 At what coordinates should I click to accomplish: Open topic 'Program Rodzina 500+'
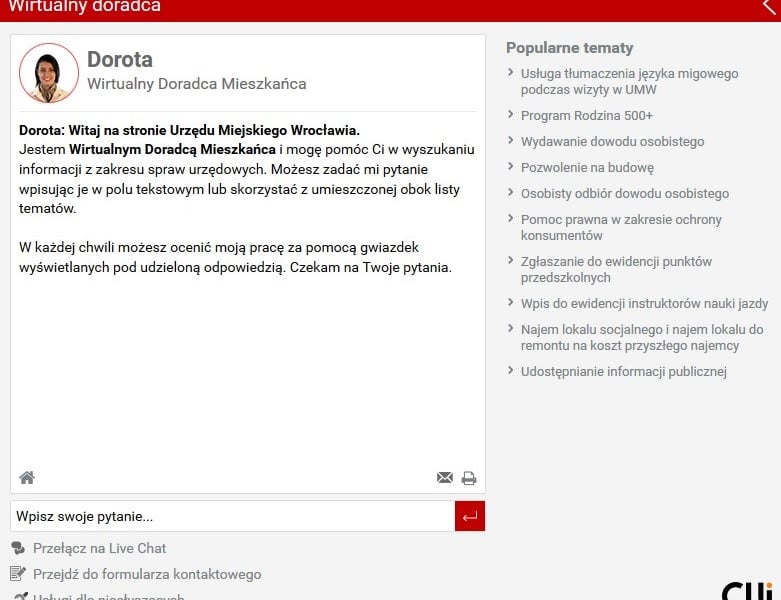click(587, 116)
